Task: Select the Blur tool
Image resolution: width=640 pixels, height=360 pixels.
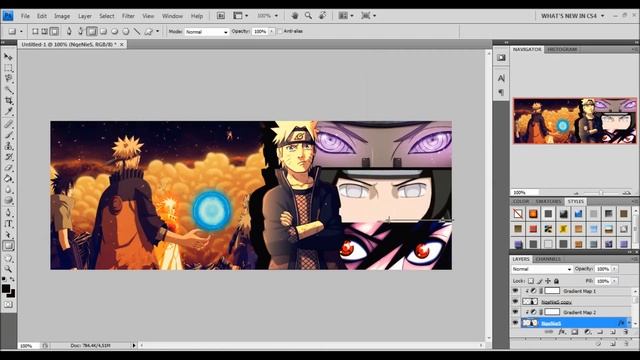Action: [x=8, y=190]
